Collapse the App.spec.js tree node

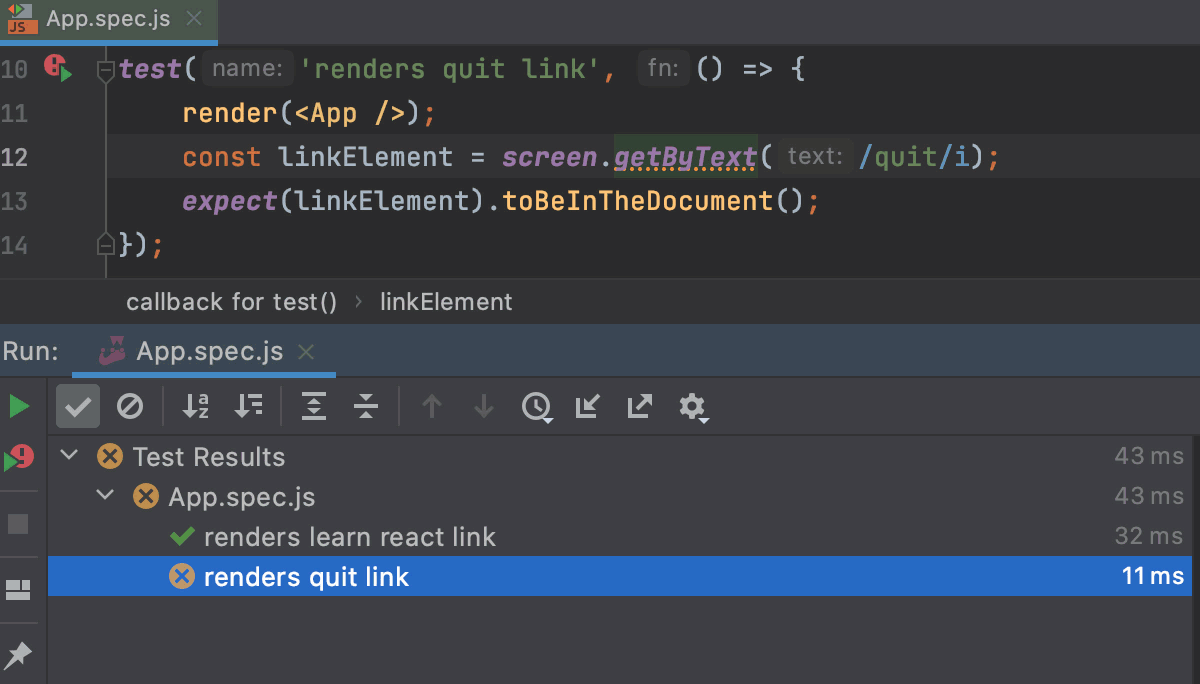coord(106,495)
